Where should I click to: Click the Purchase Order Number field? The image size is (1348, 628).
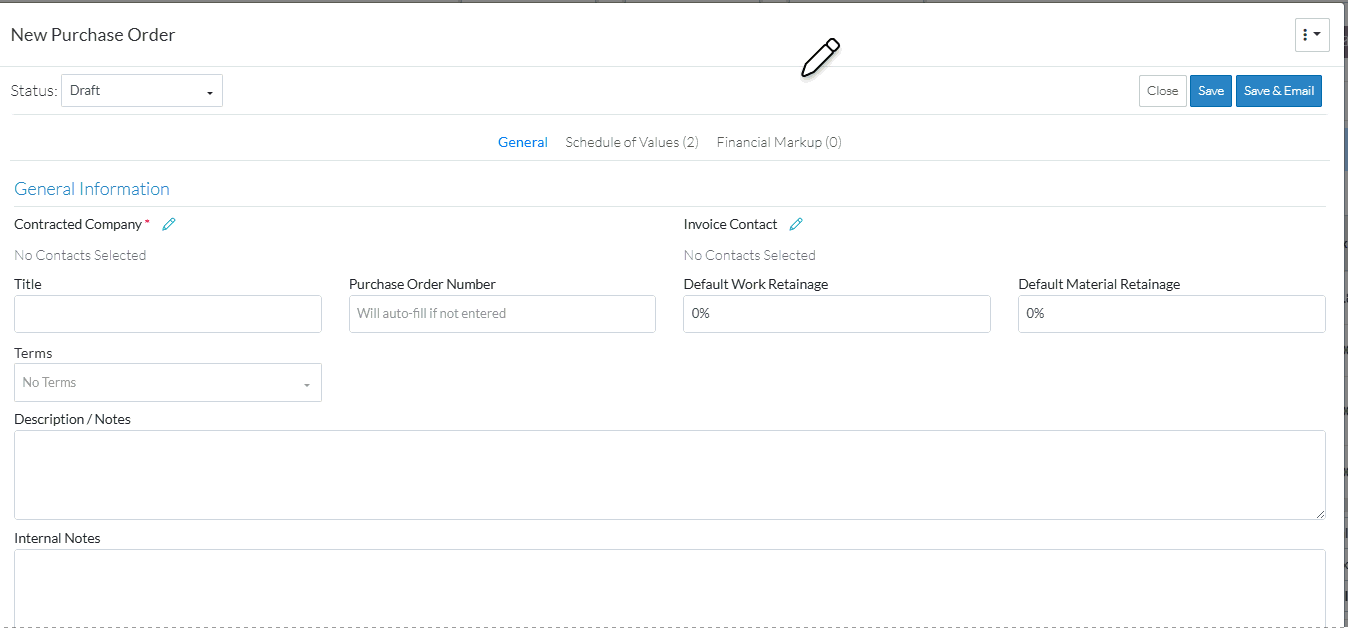click(502, 313)
